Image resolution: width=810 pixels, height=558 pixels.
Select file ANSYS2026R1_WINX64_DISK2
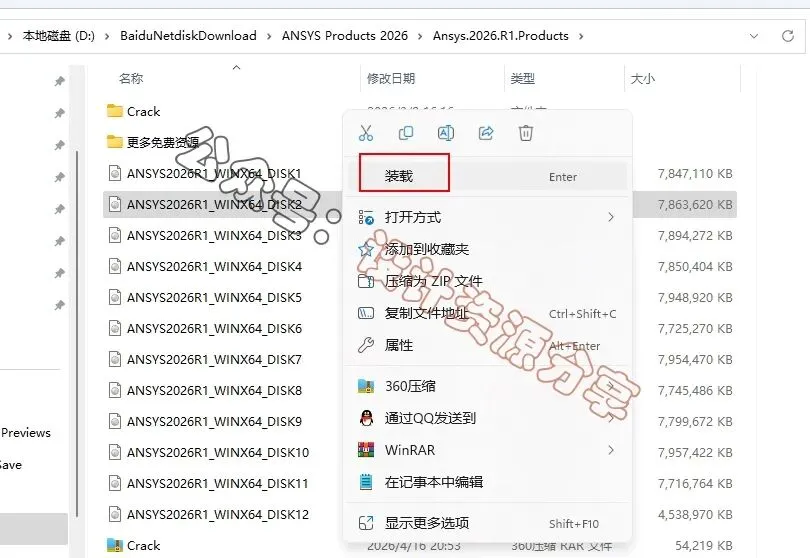[204, 205]
